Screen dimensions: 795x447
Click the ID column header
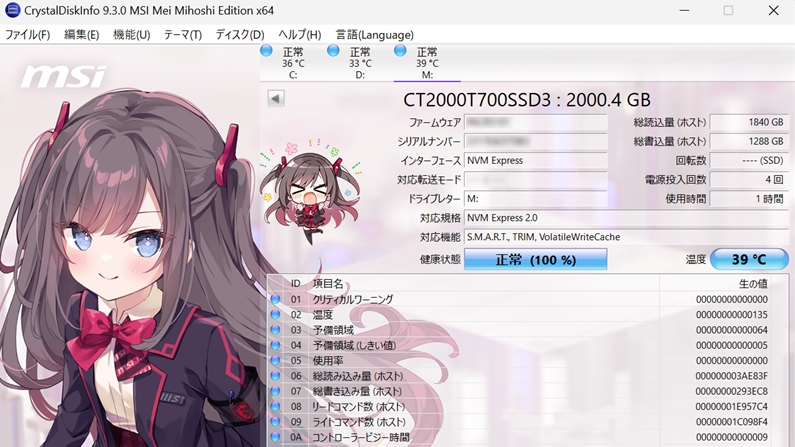(x=296, y=284)
